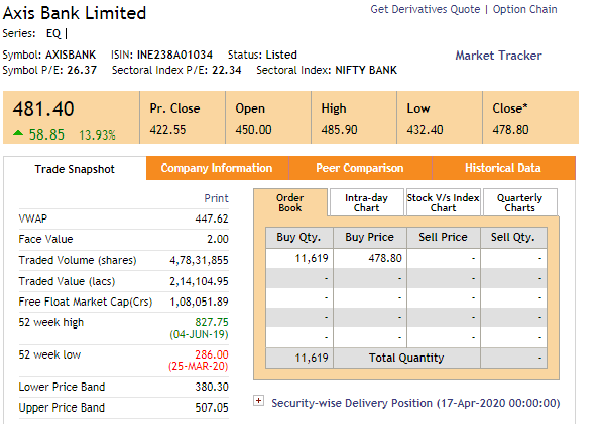Open the Peer Comparison tab
604x425 pixels.
(x=360, y=168)
